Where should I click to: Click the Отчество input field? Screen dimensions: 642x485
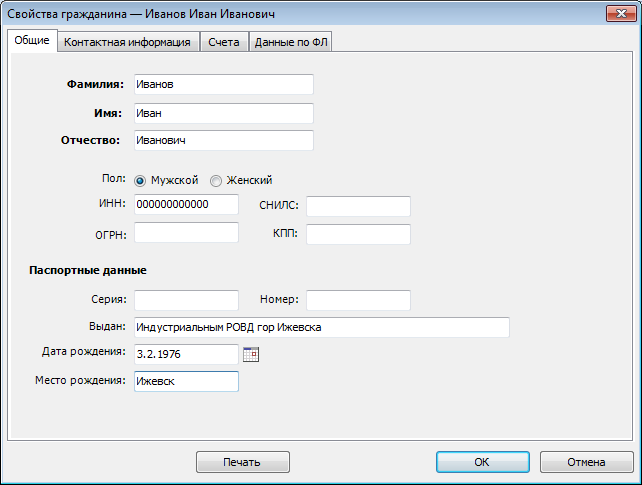click(x=223, y=141)
